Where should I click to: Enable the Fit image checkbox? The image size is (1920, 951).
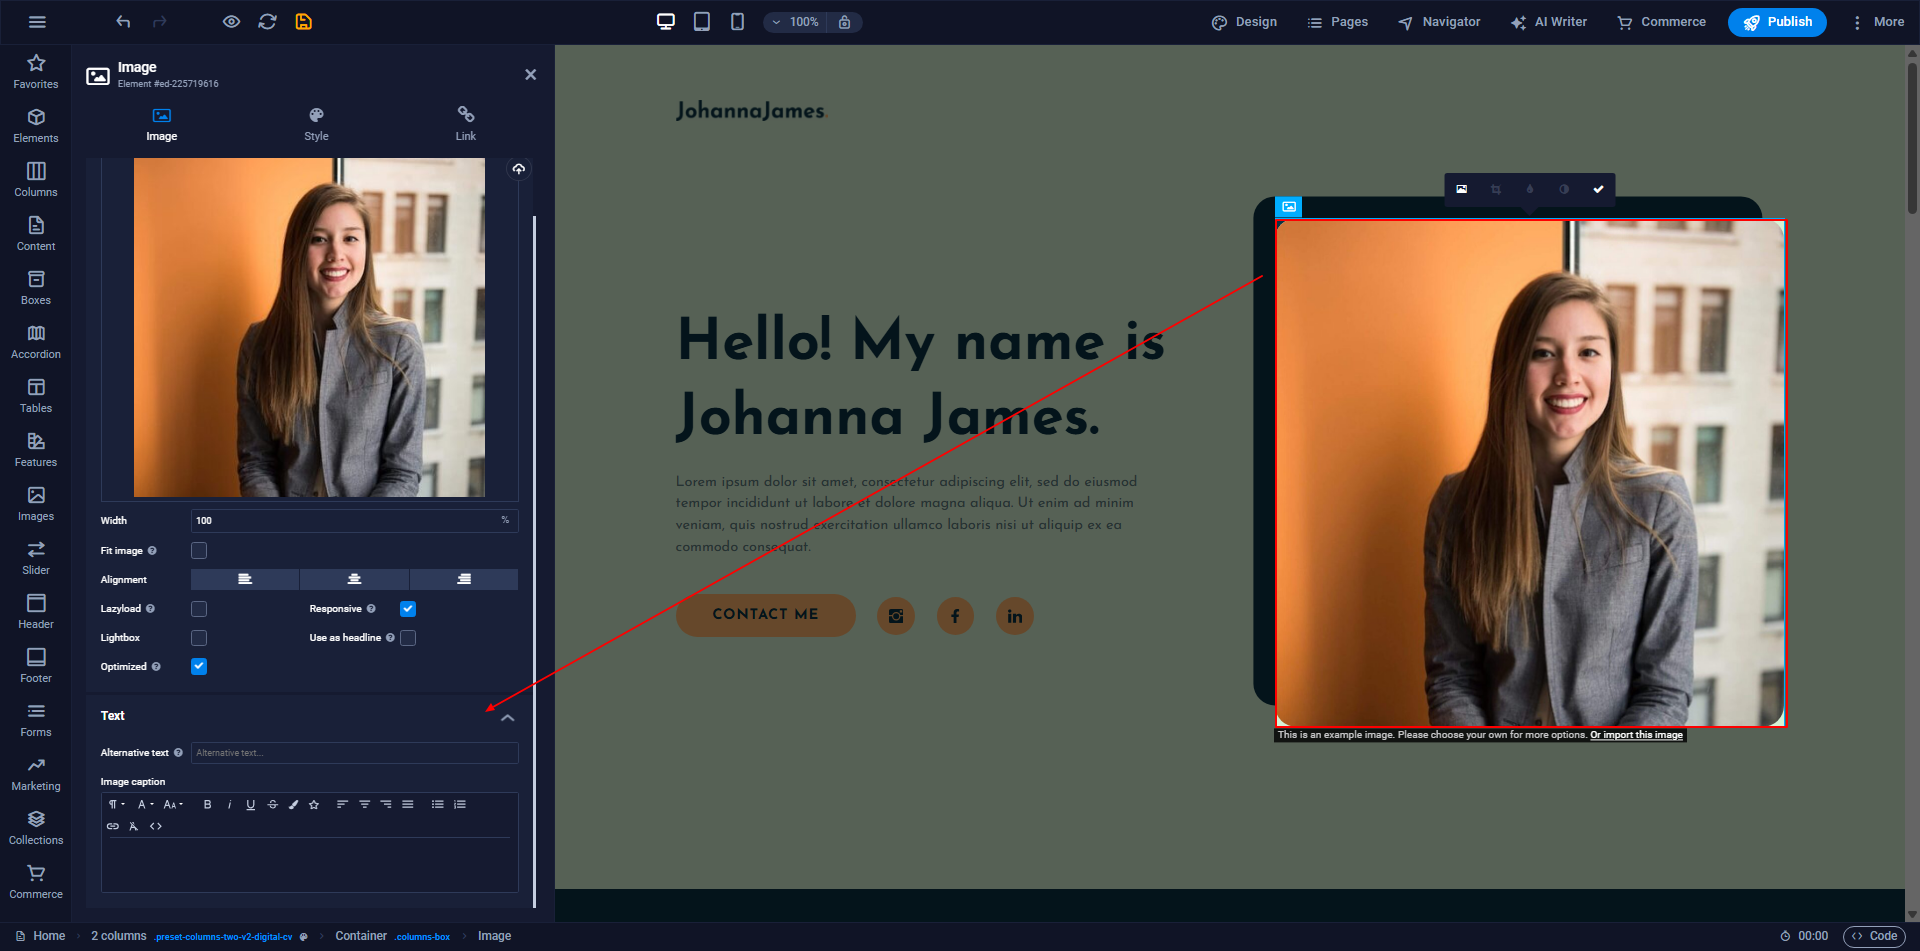pyautogui.click(x=199, y=551)
